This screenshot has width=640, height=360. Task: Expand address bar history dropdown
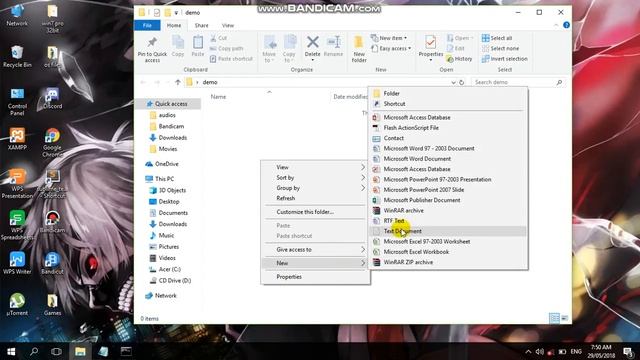tap(453, 82)
